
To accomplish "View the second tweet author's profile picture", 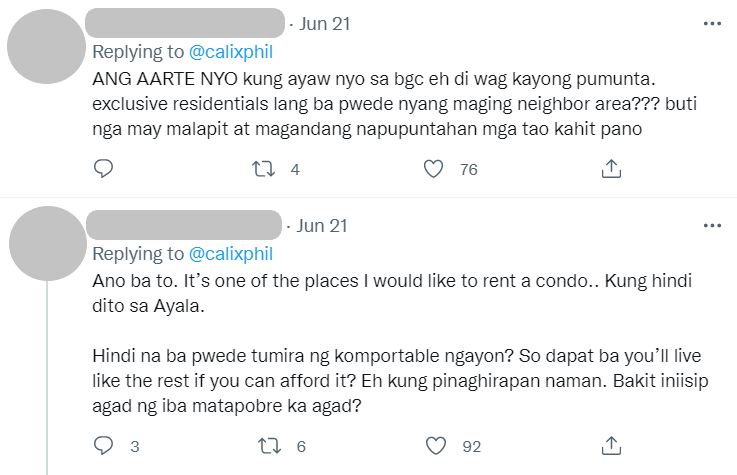I will (48, 243).
